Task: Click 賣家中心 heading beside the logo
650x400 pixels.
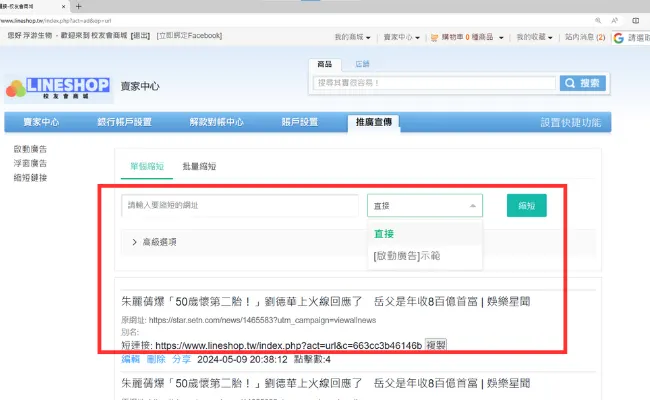Action: click(140, 86)
